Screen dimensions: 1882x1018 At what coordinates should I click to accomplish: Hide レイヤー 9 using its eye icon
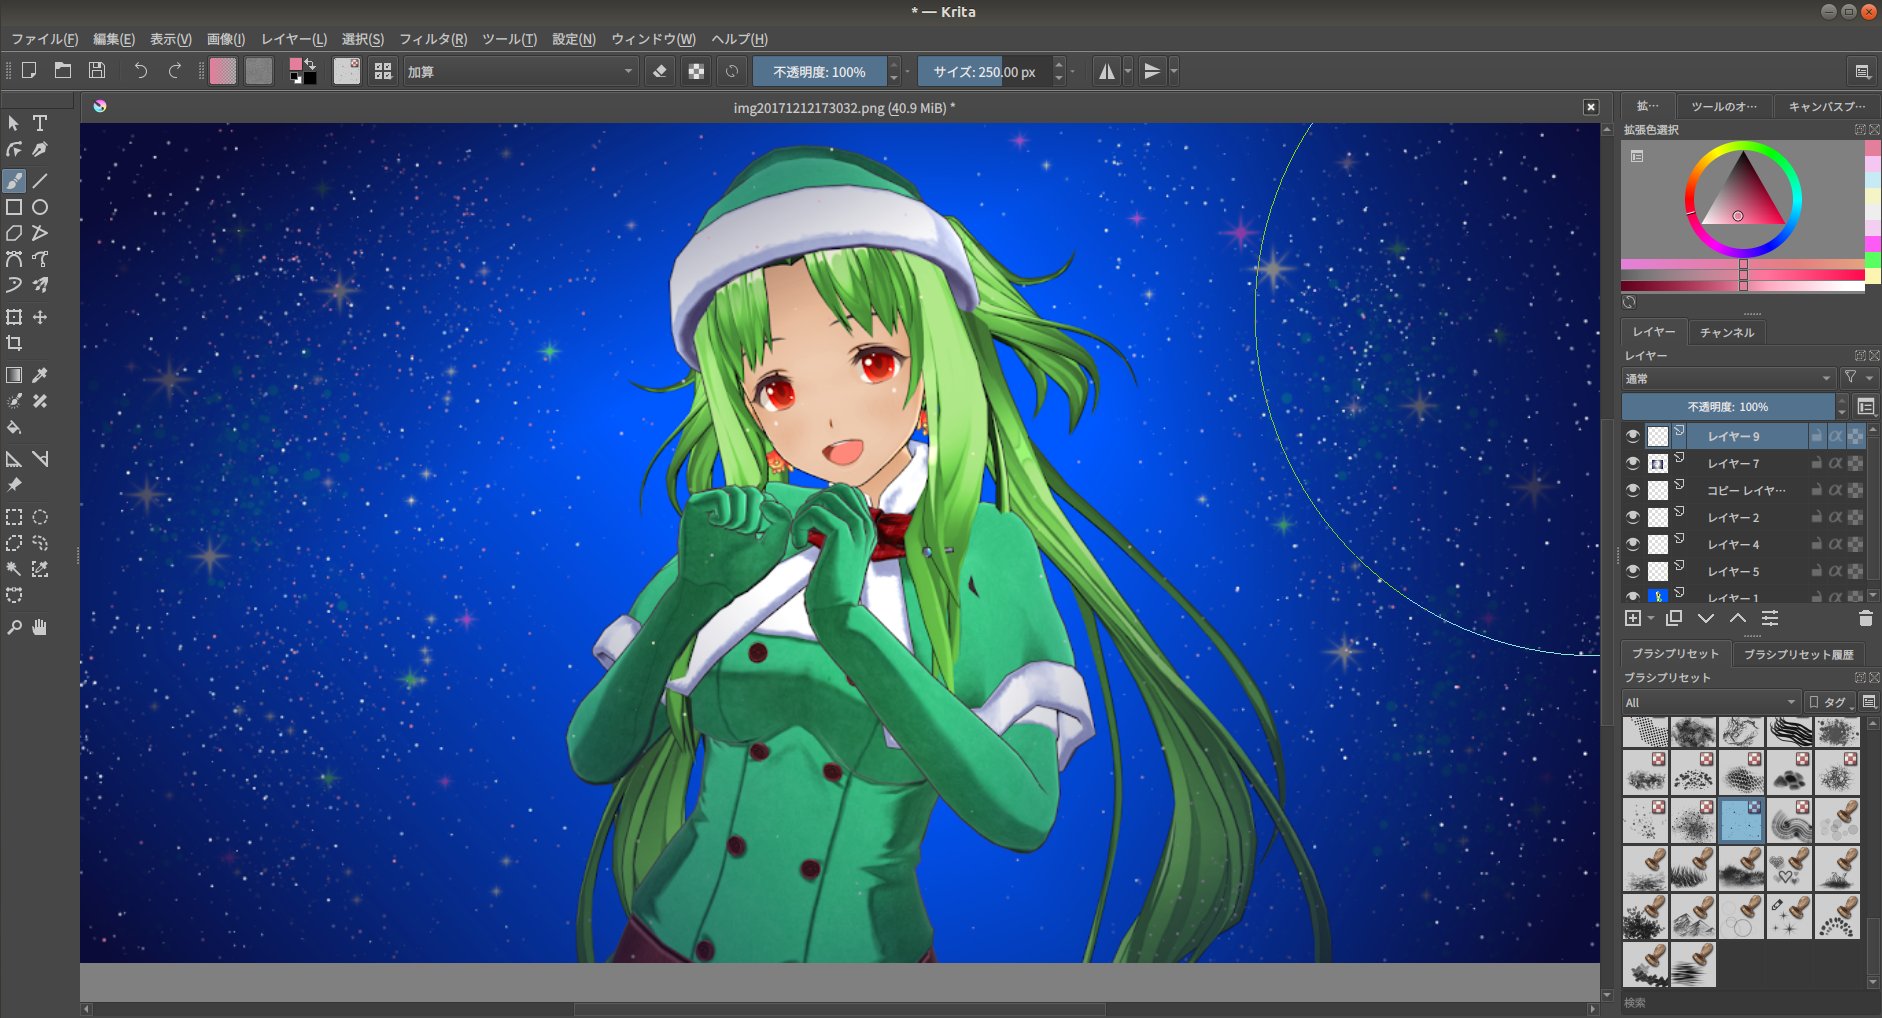(x=1633, y=436)
